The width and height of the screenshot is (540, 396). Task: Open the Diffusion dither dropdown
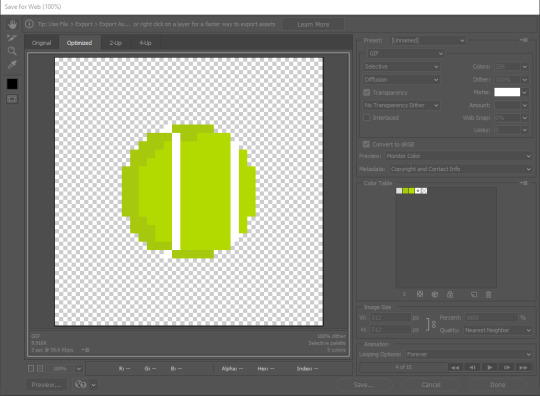pos(401,80)
